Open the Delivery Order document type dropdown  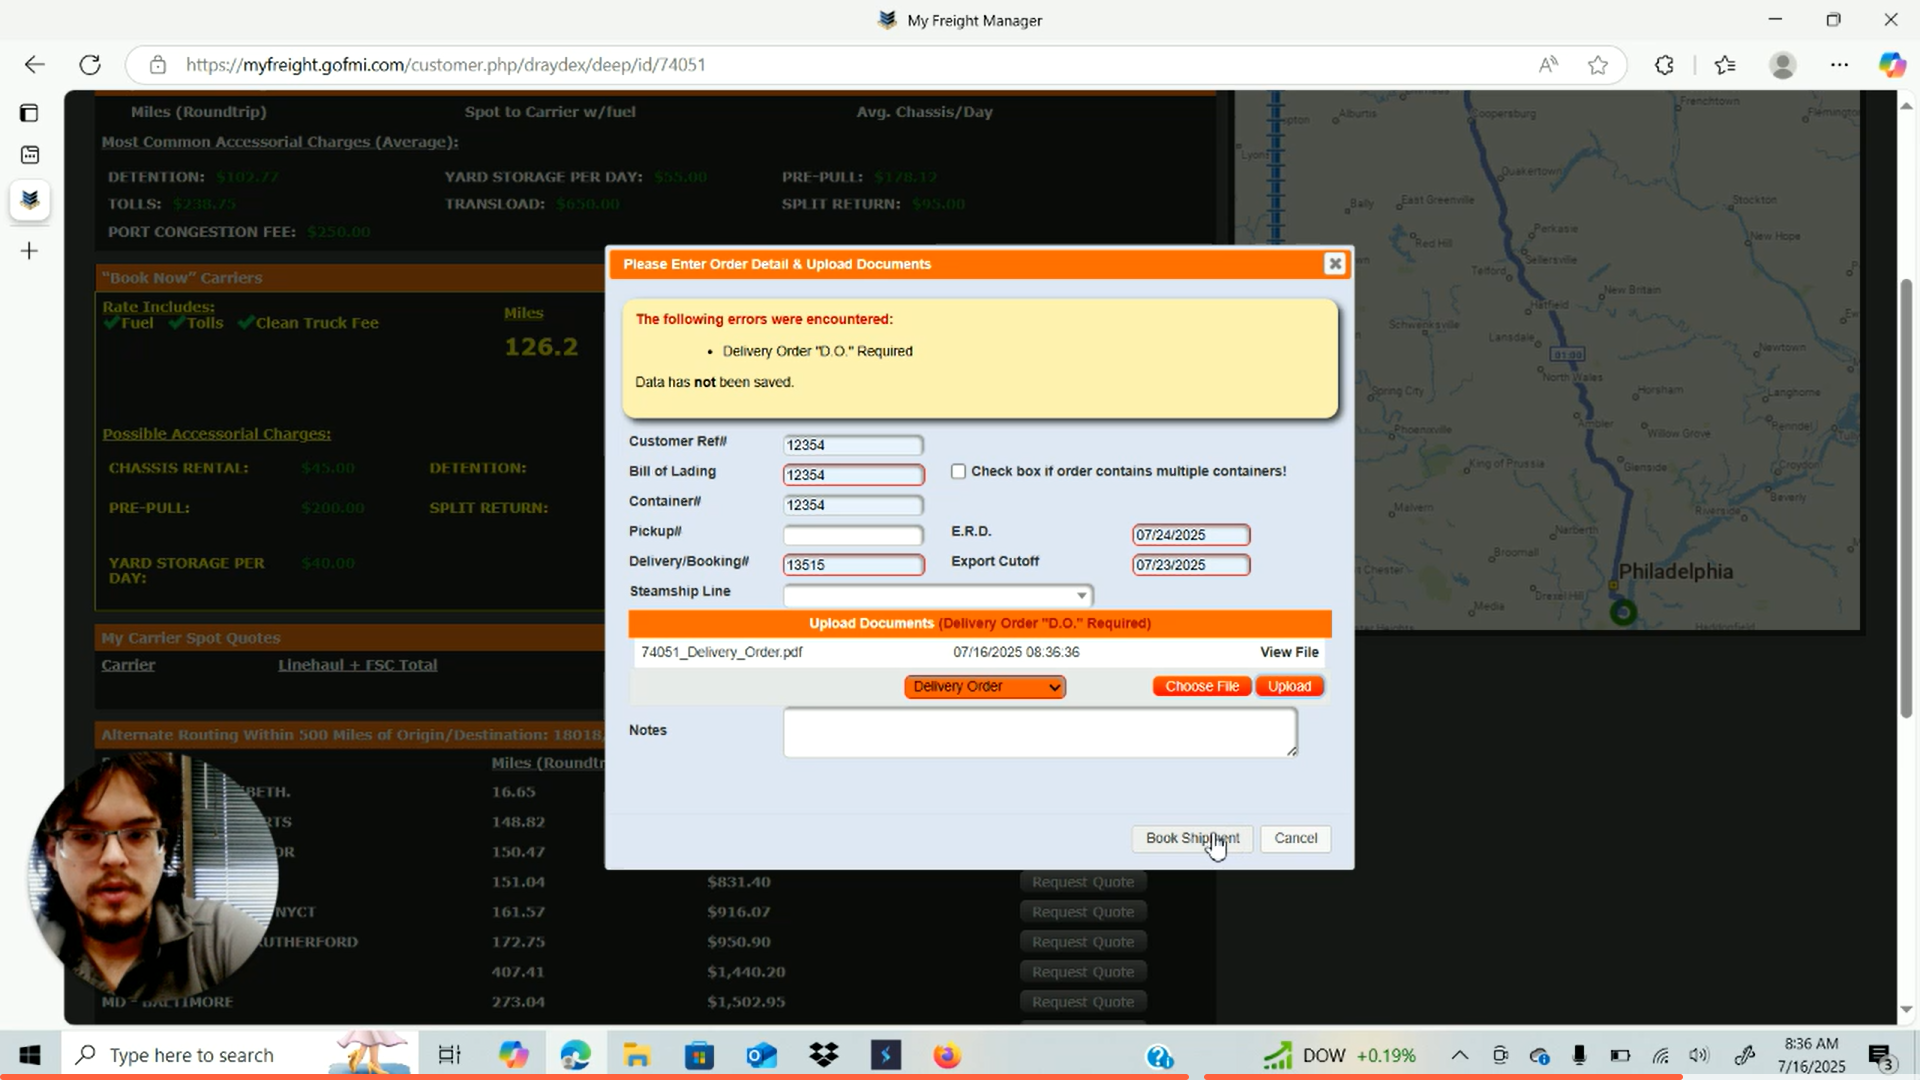984,687
